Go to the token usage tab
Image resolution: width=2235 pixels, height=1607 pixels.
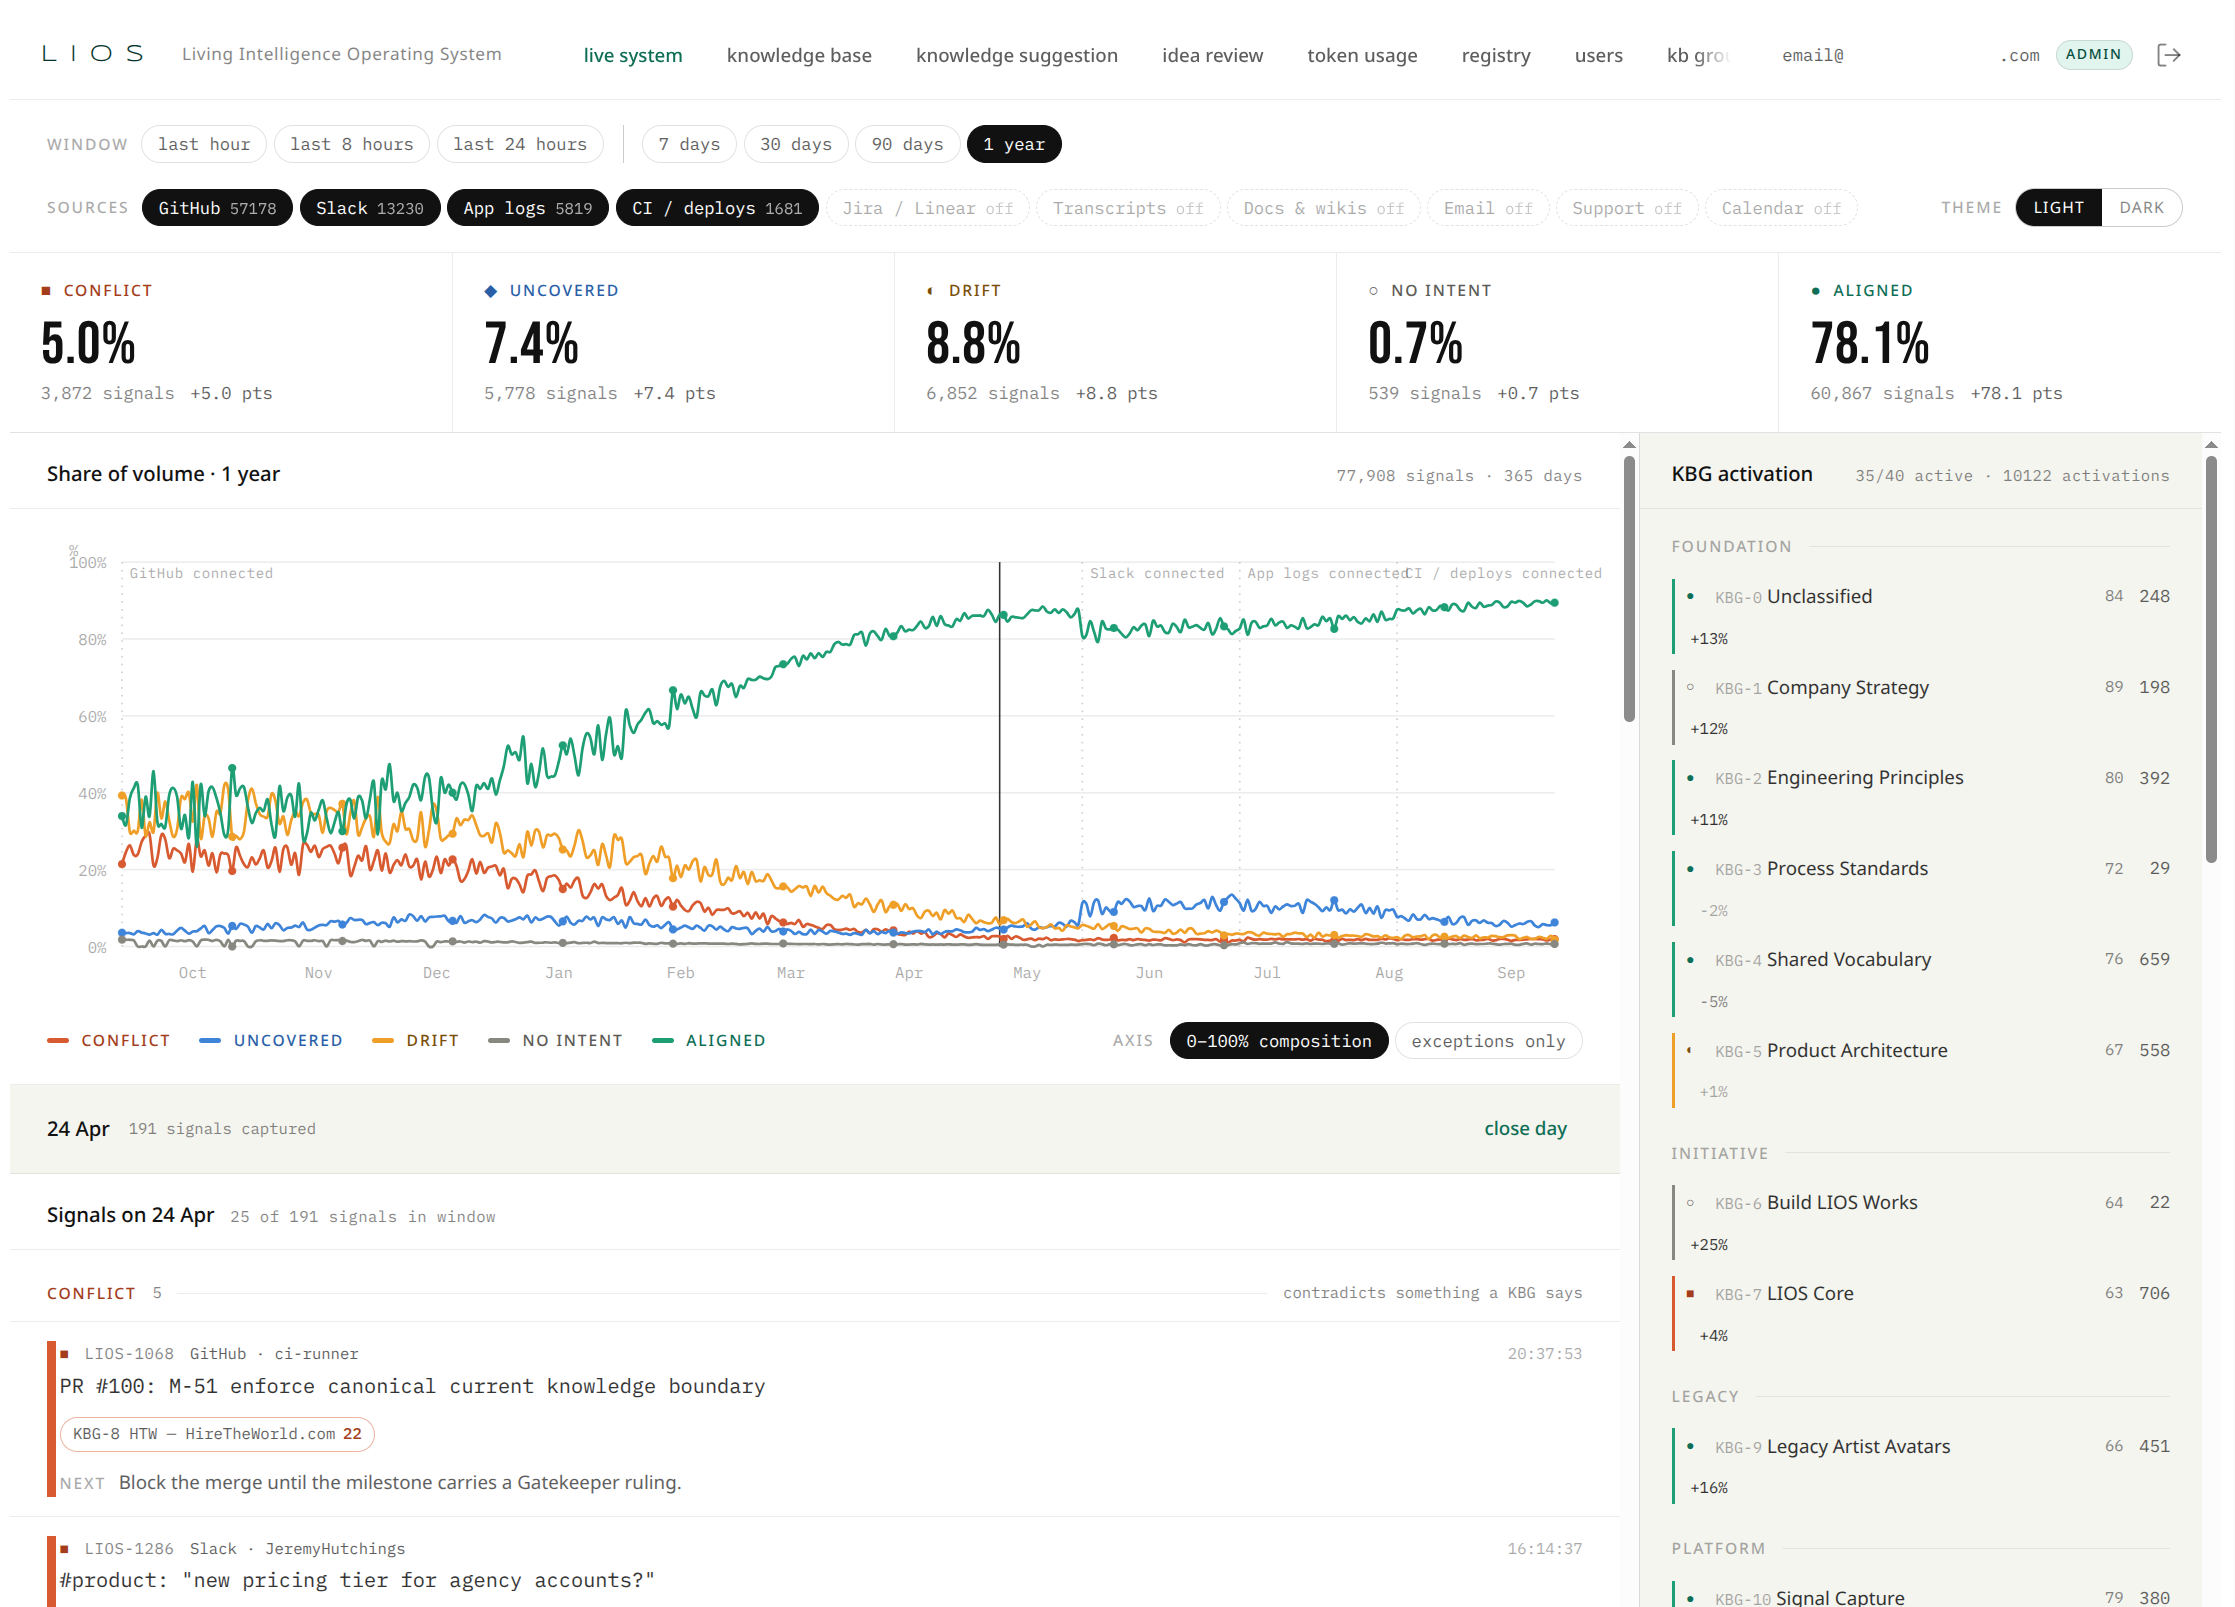click(x=1362, y=56)
